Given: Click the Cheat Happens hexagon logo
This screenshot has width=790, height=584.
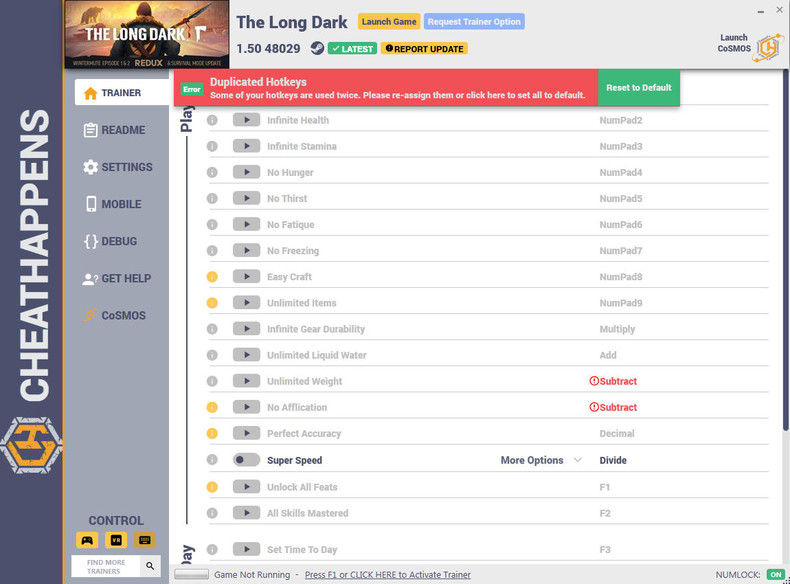Looking at the screenshot, I should [x=31, y=445].
